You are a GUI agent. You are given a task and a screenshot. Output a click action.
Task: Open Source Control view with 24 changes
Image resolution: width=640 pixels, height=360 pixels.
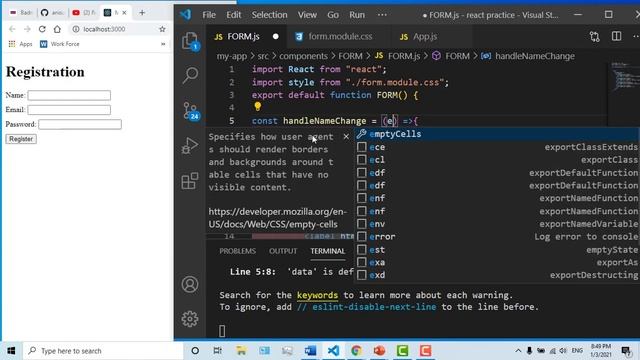(190, 111)
